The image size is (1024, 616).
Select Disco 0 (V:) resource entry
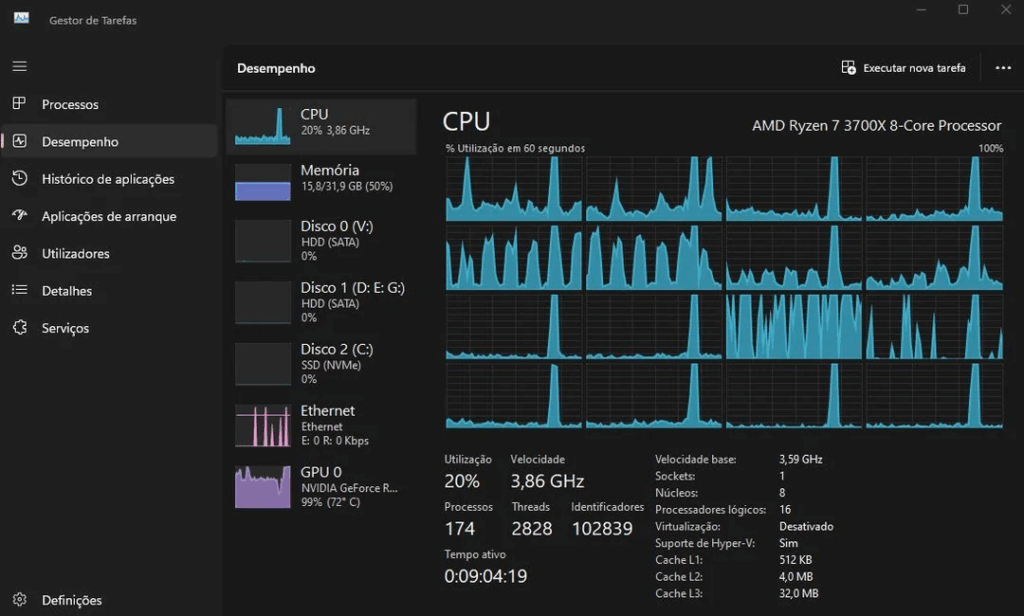tap(321, 241)
